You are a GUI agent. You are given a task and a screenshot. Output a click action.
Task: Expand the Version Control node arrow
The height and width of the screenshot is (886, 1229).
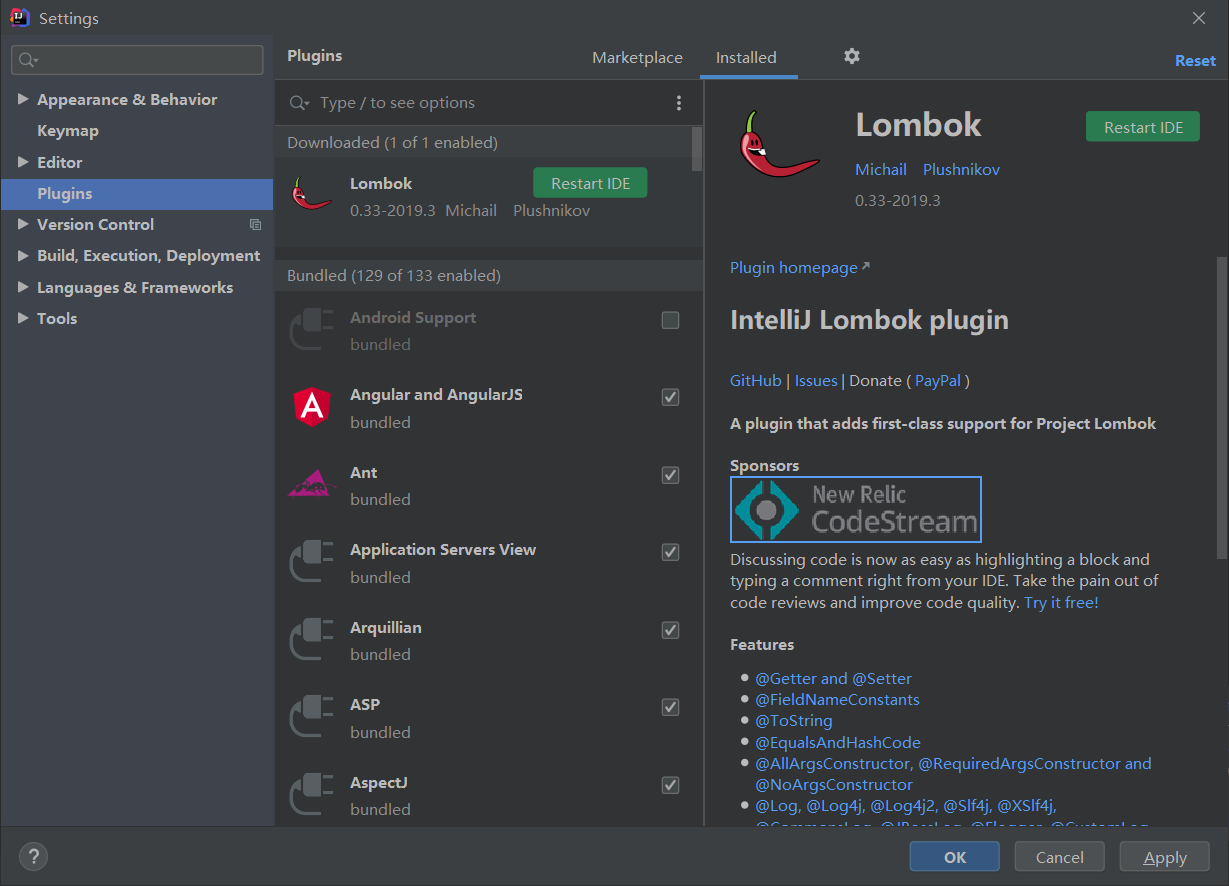click(23, 225)
